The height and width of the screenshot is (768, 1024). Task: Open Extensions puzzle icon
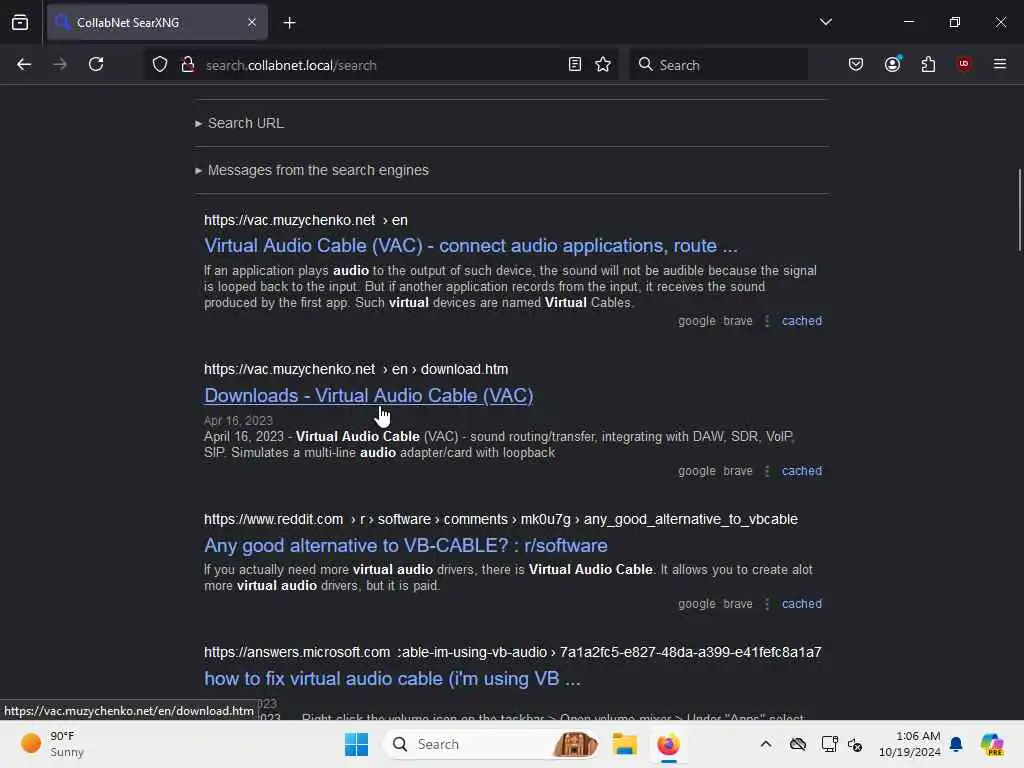pos(928,65)
